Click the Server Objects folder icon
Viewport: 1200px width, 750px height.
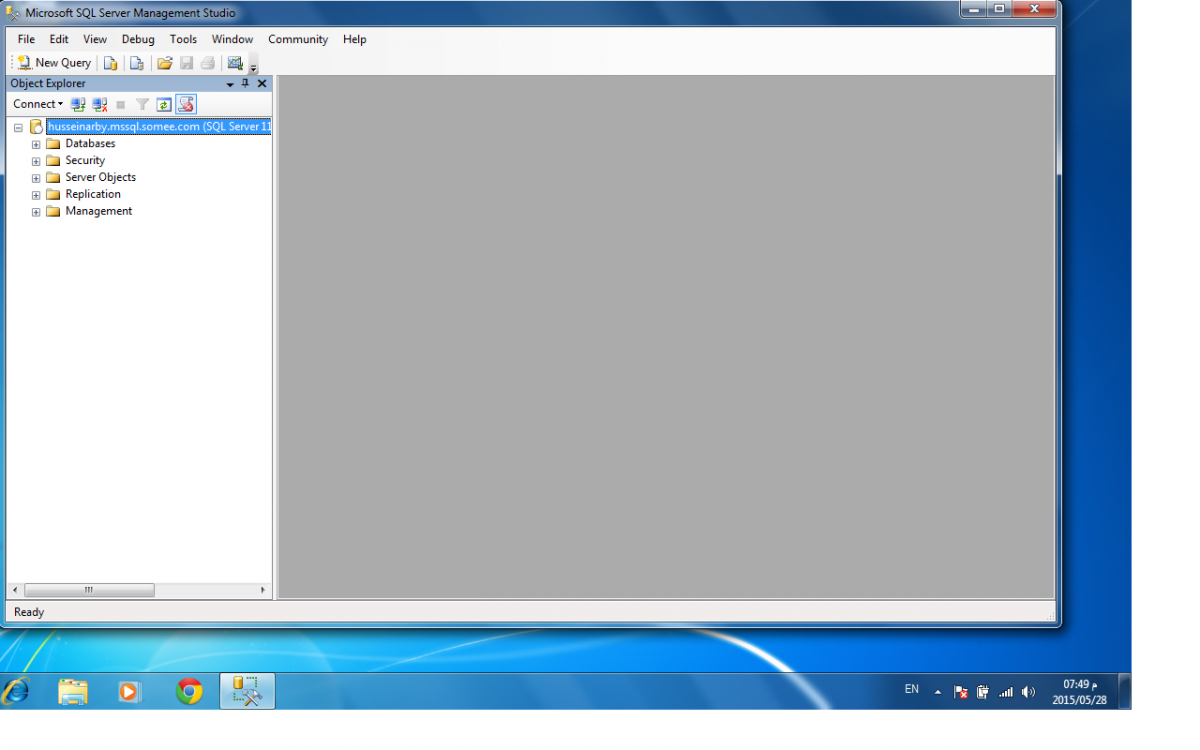(53, 178)
